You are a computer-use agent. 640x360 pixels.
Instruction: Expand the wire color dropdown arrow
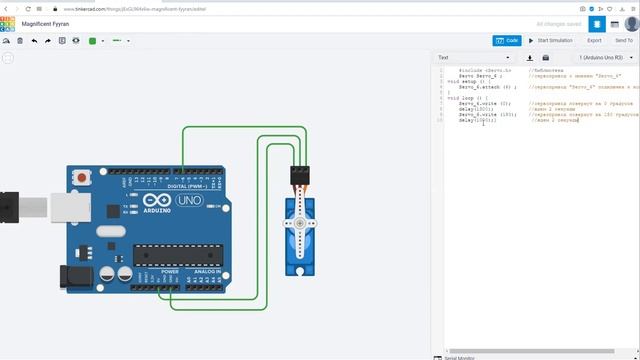pos(102,41)
